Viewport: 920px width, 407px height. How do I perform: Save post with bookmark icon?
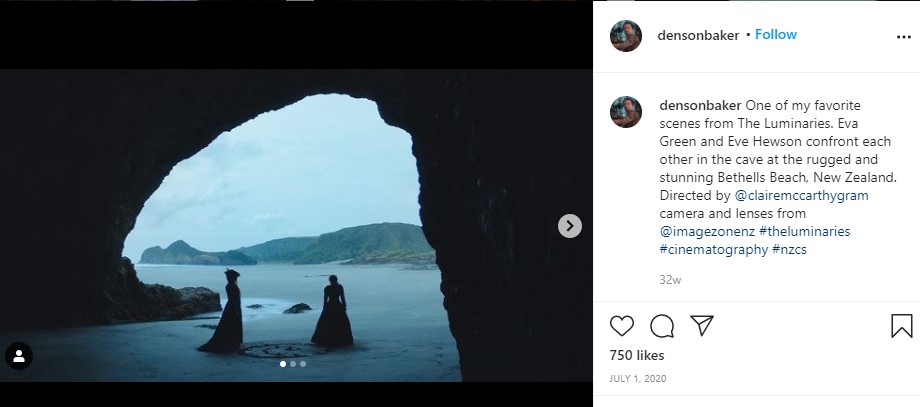pos(901,326)
